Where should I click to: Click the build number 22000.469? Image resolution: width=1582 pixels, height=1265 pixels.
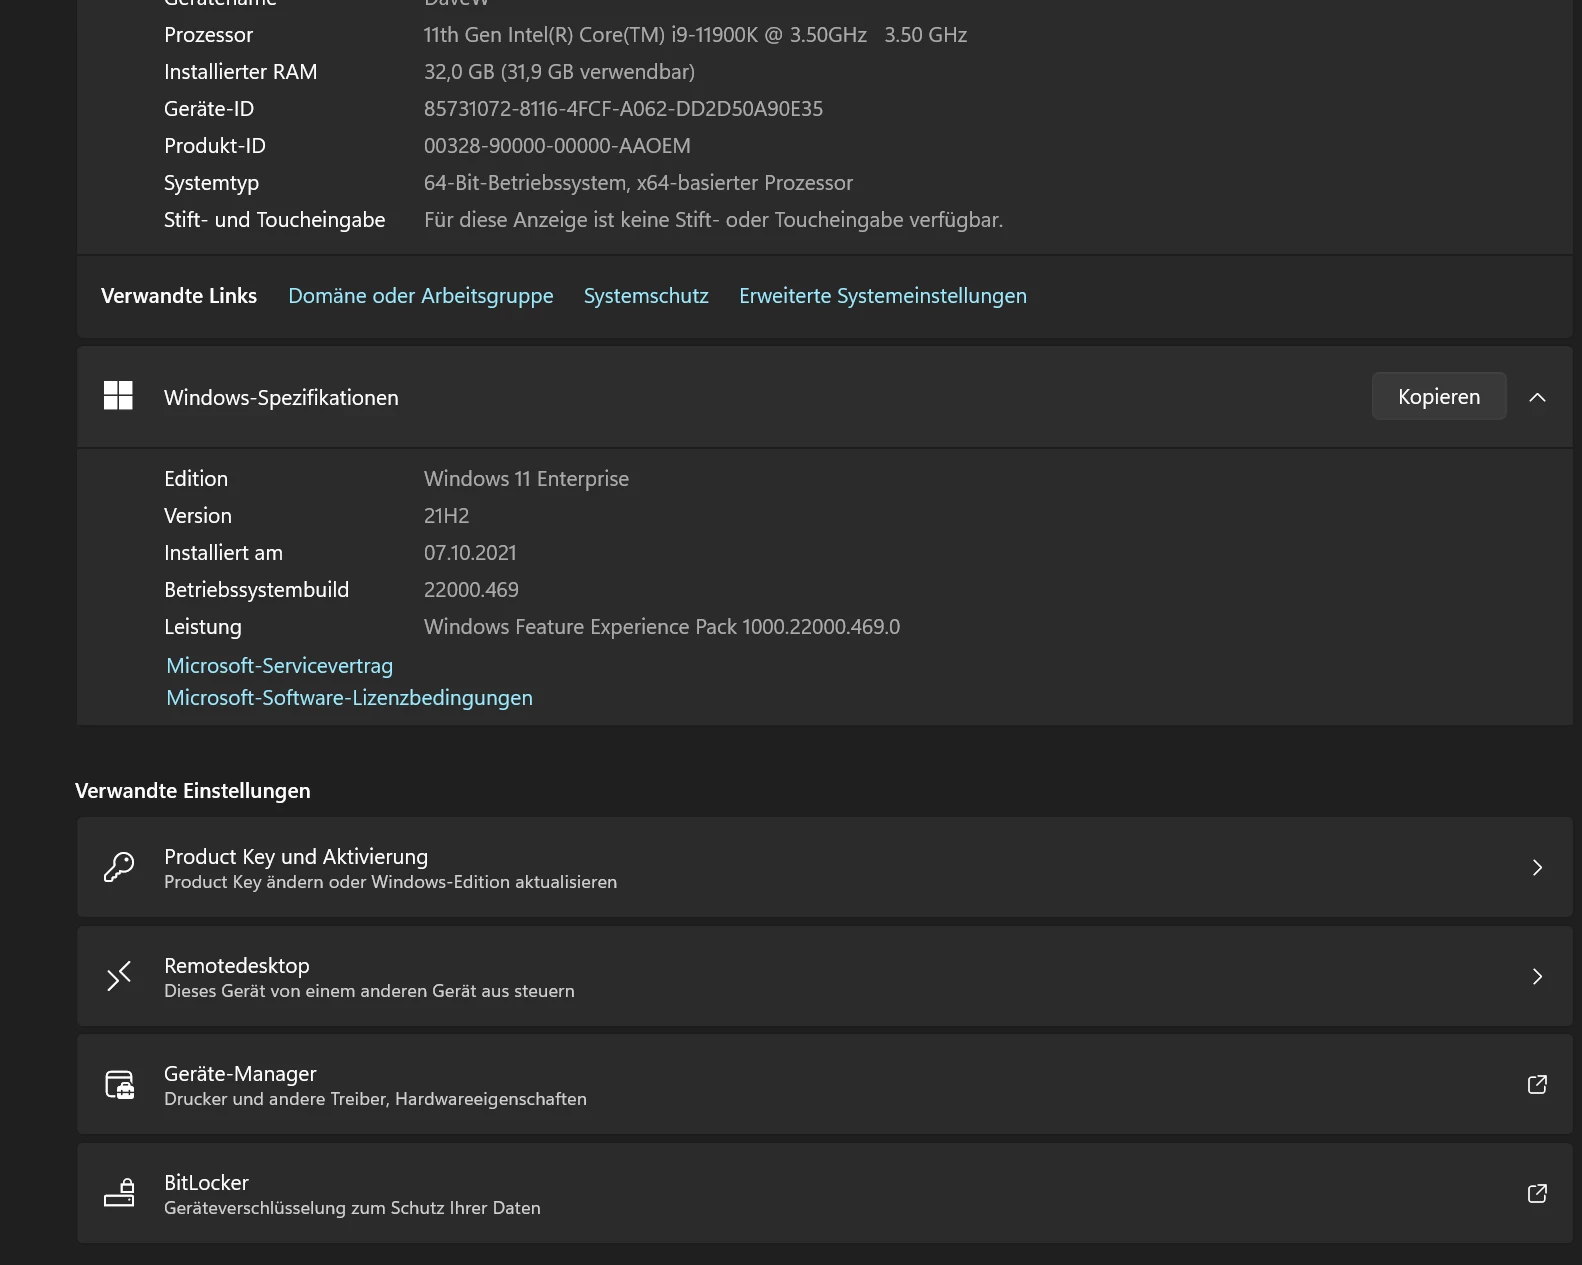[471, 590]
